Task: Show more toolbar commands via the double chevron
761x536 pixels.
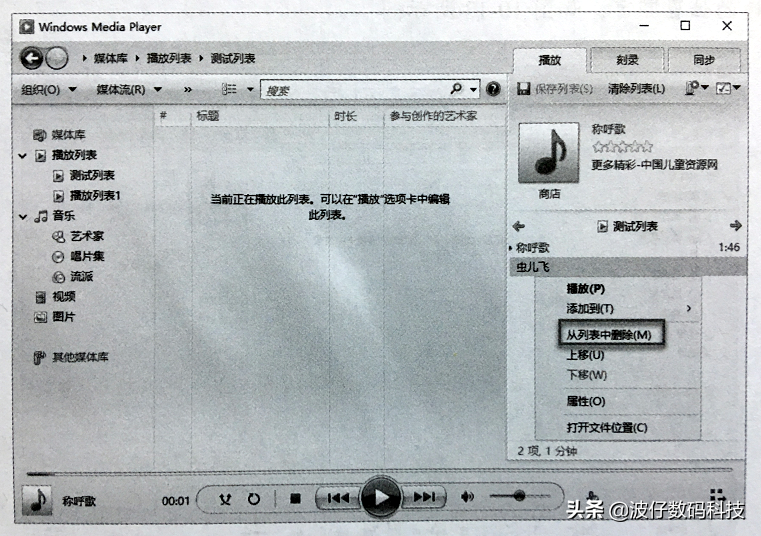Action: [188, 89]
